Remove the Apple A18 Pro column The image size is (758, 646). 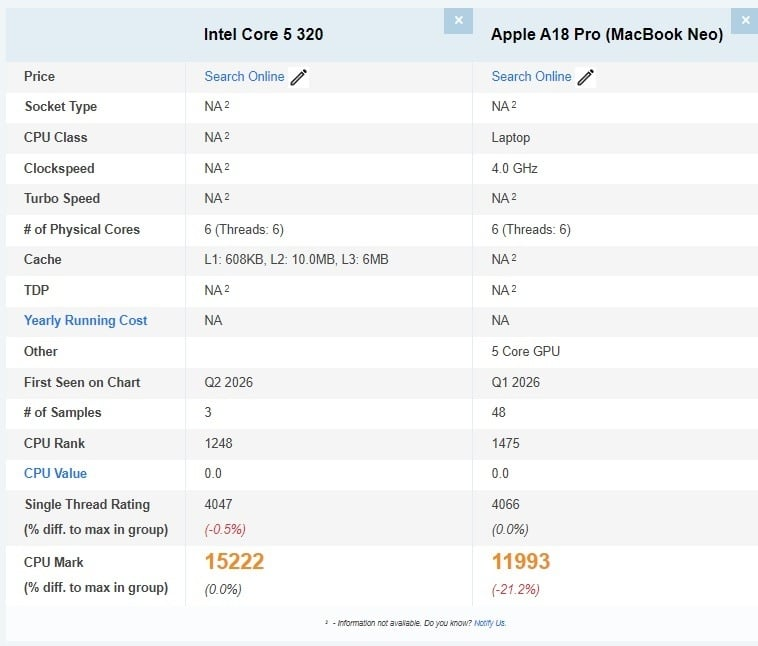tap(745, 20)
